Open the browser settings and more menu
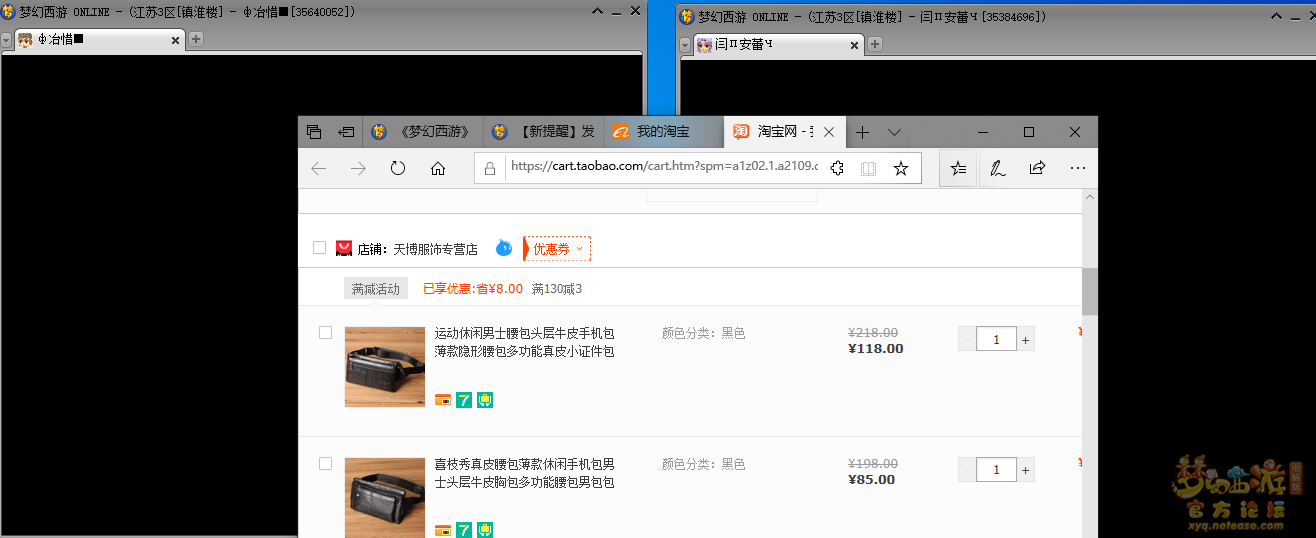Image resolution: width=1316 pixels, height=538 pixels. click(x=1077, y=169)
